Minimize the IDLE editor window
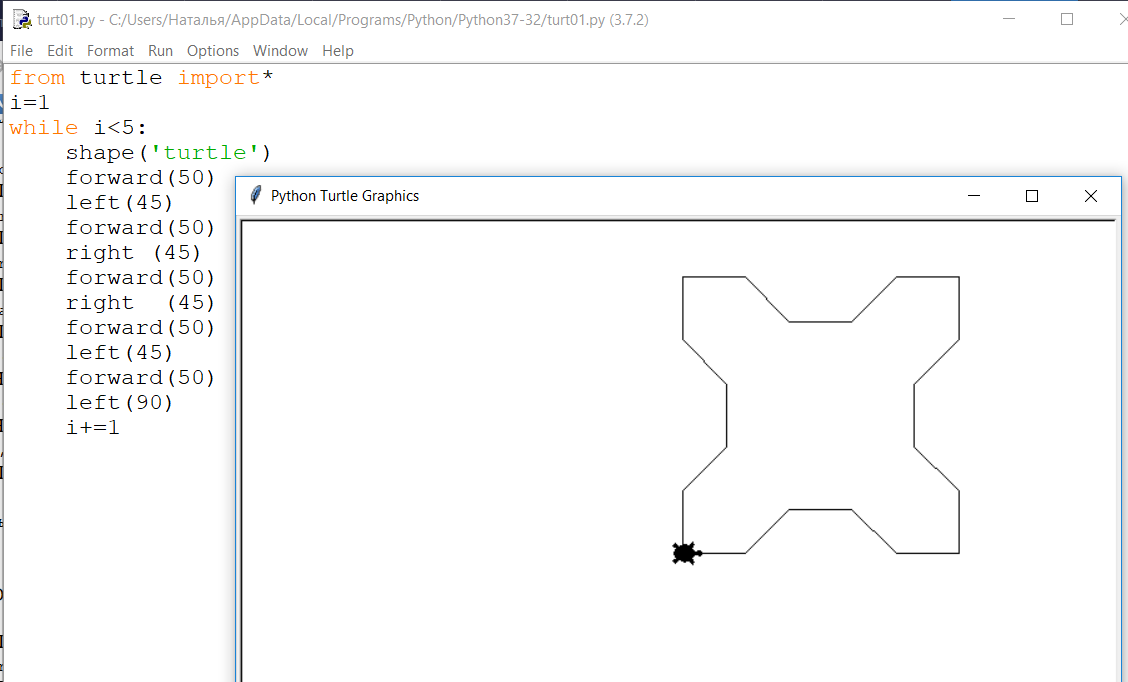 [1009, 19]
